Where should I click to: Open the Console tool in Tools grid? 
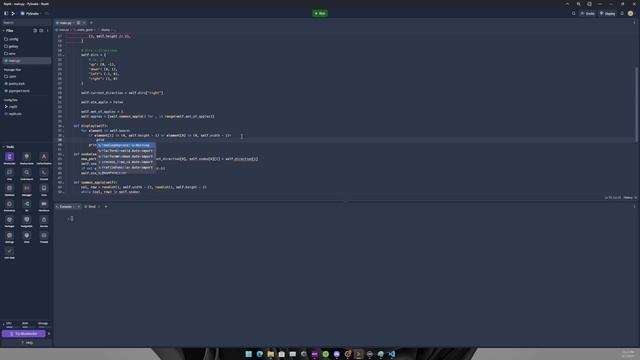[44, 174]
